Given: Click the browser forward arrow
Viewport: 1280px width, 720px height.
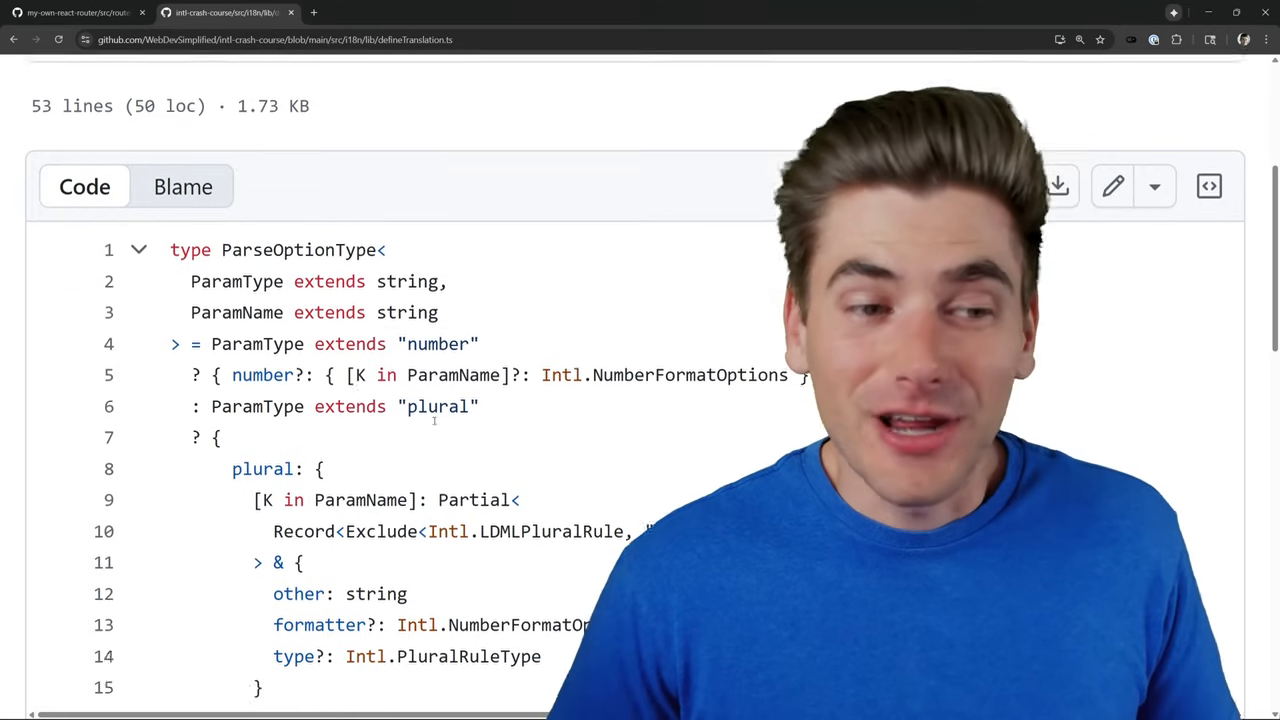Looking at the screenshot, I should tap(36, 40).
